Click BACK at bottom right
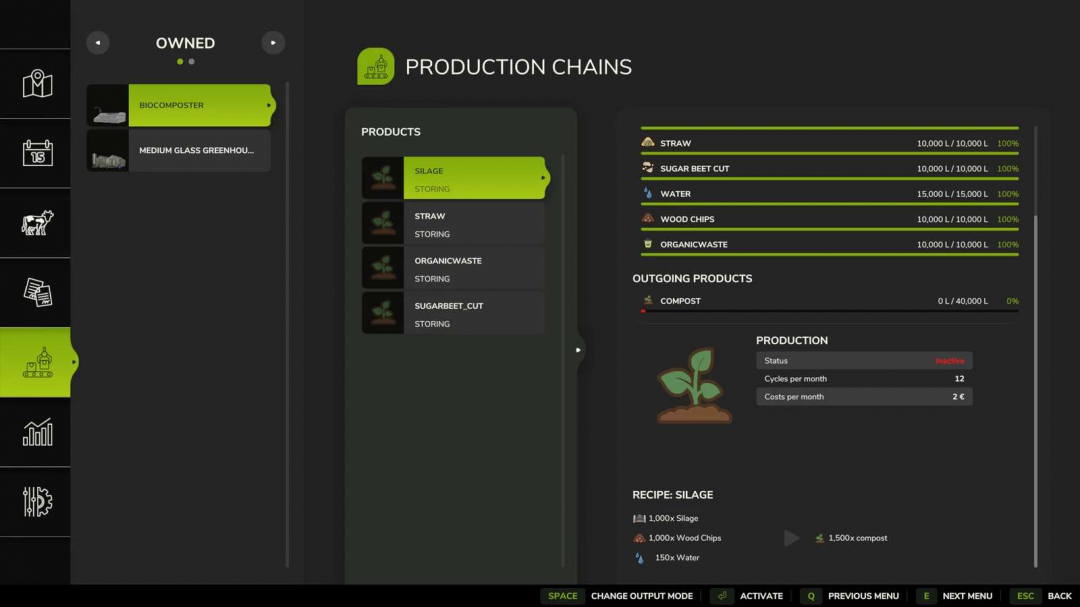The height and width of the screenshot is (607, 1080). [x=1058, y=595]
